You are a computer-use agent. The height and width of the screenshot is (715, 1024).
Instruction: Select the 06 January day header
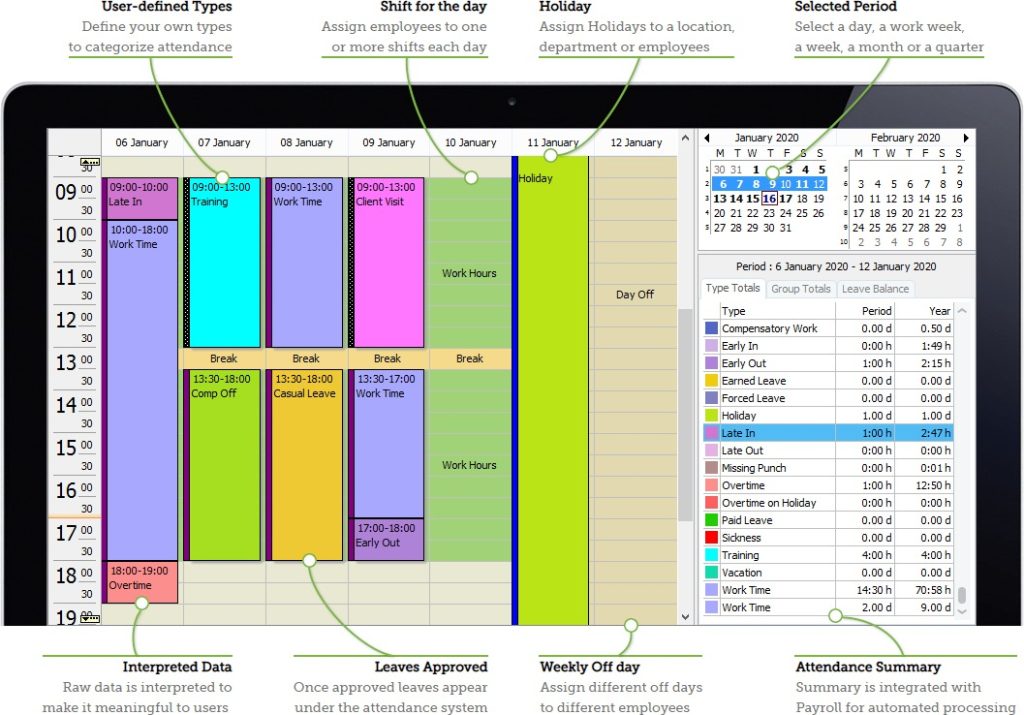click(141, 142)
